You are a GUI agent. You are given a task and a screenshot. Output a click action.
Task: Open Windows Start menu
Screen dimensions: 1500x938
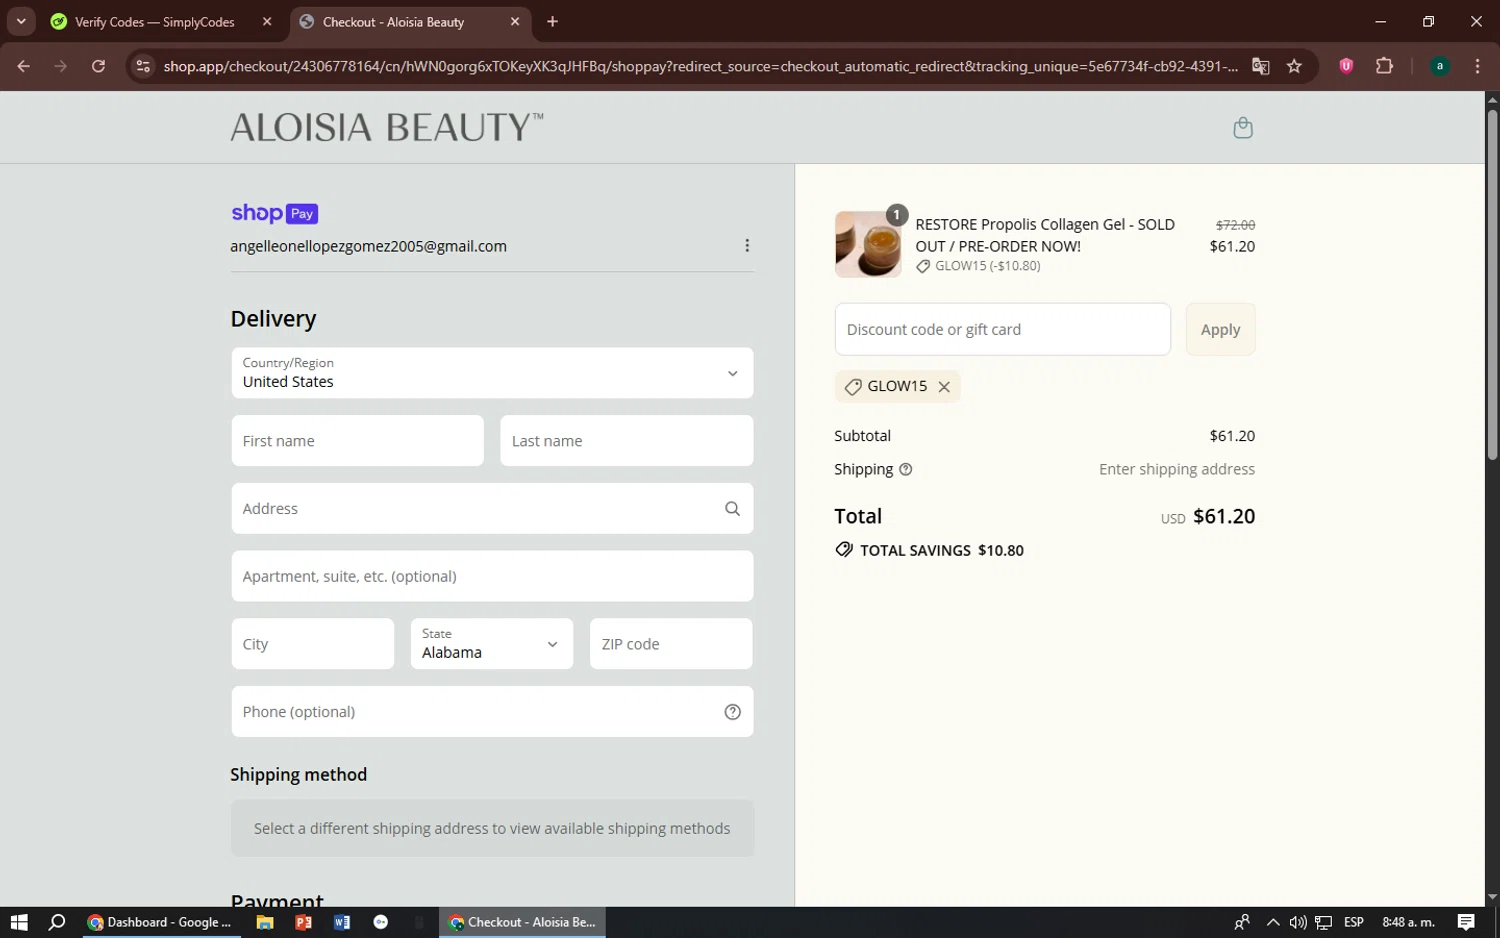click(19, 922)
